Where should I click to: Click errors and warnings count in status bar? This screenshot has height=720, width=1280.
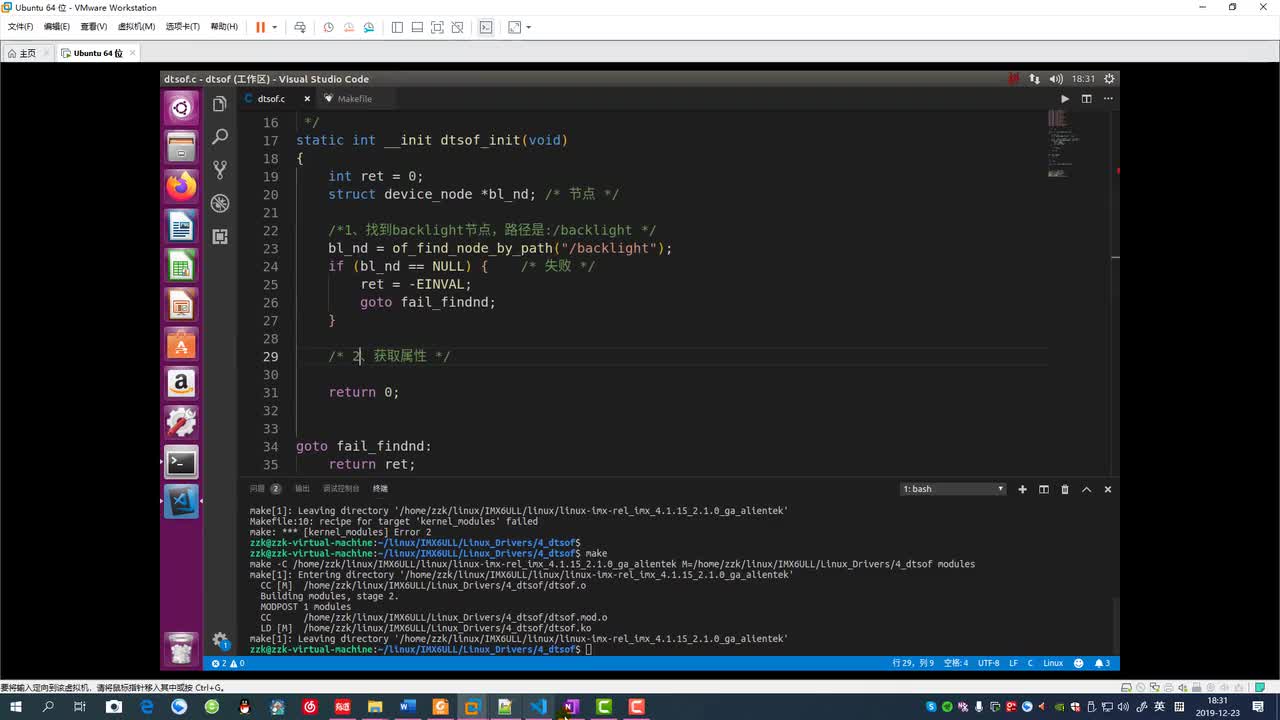(227, 663)
